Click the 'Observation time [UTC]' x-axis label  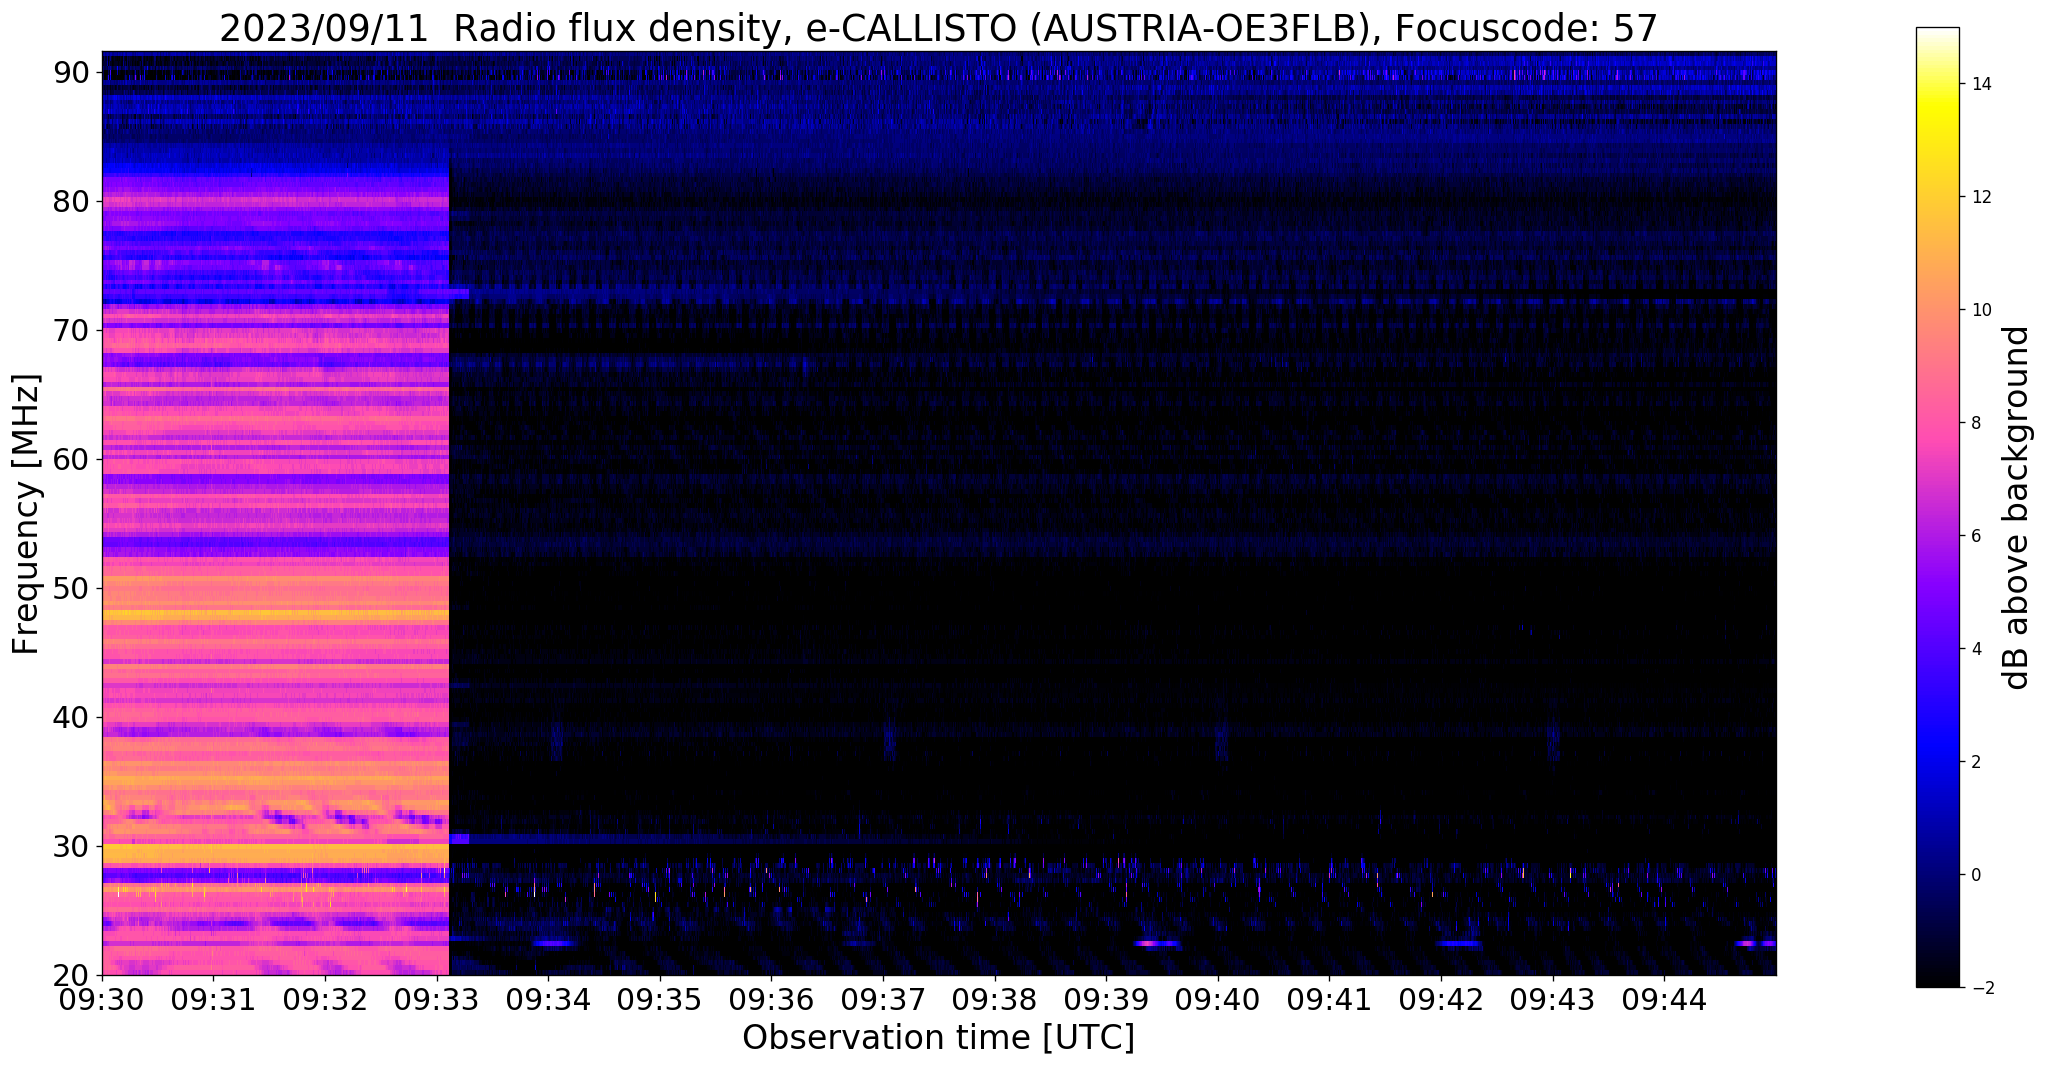(939, 1037)
